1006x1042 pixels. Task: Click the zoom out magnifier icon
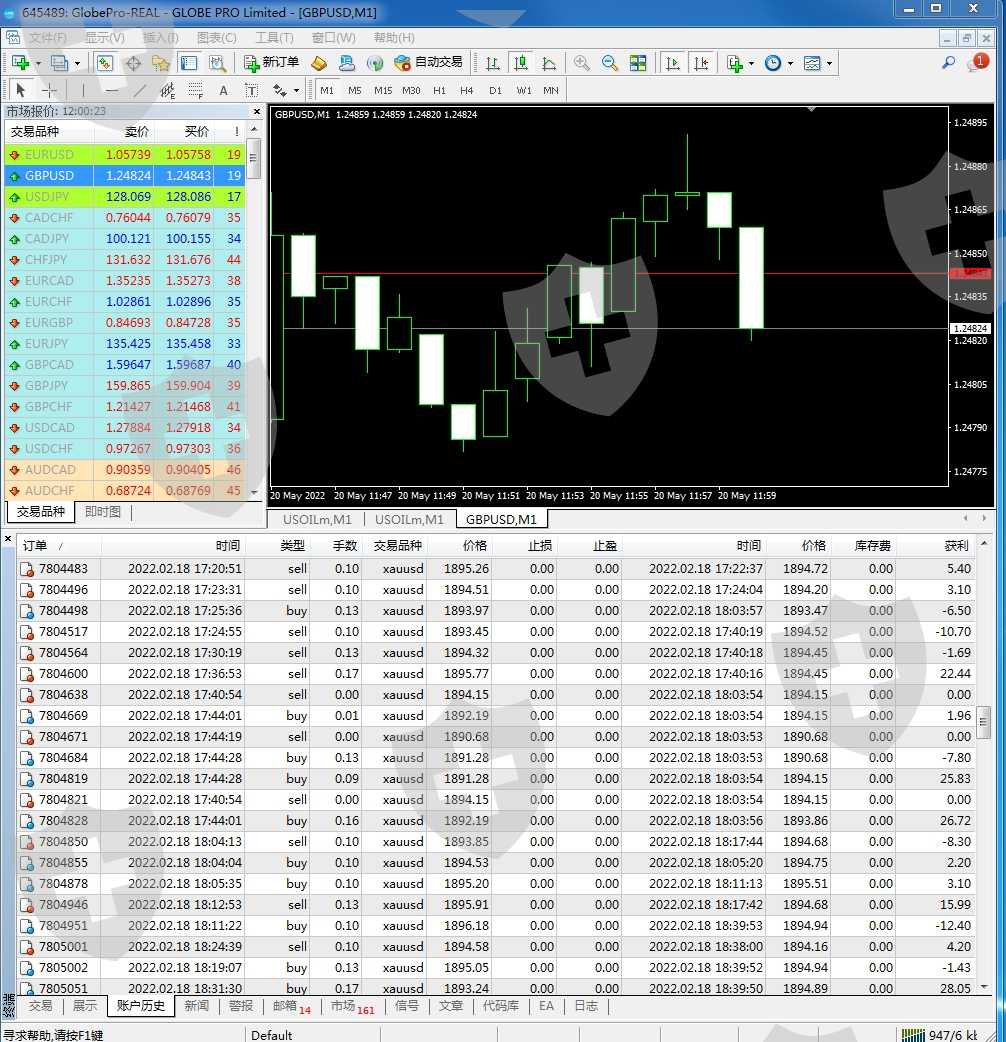pyautogui.click(x=609, y=63)
